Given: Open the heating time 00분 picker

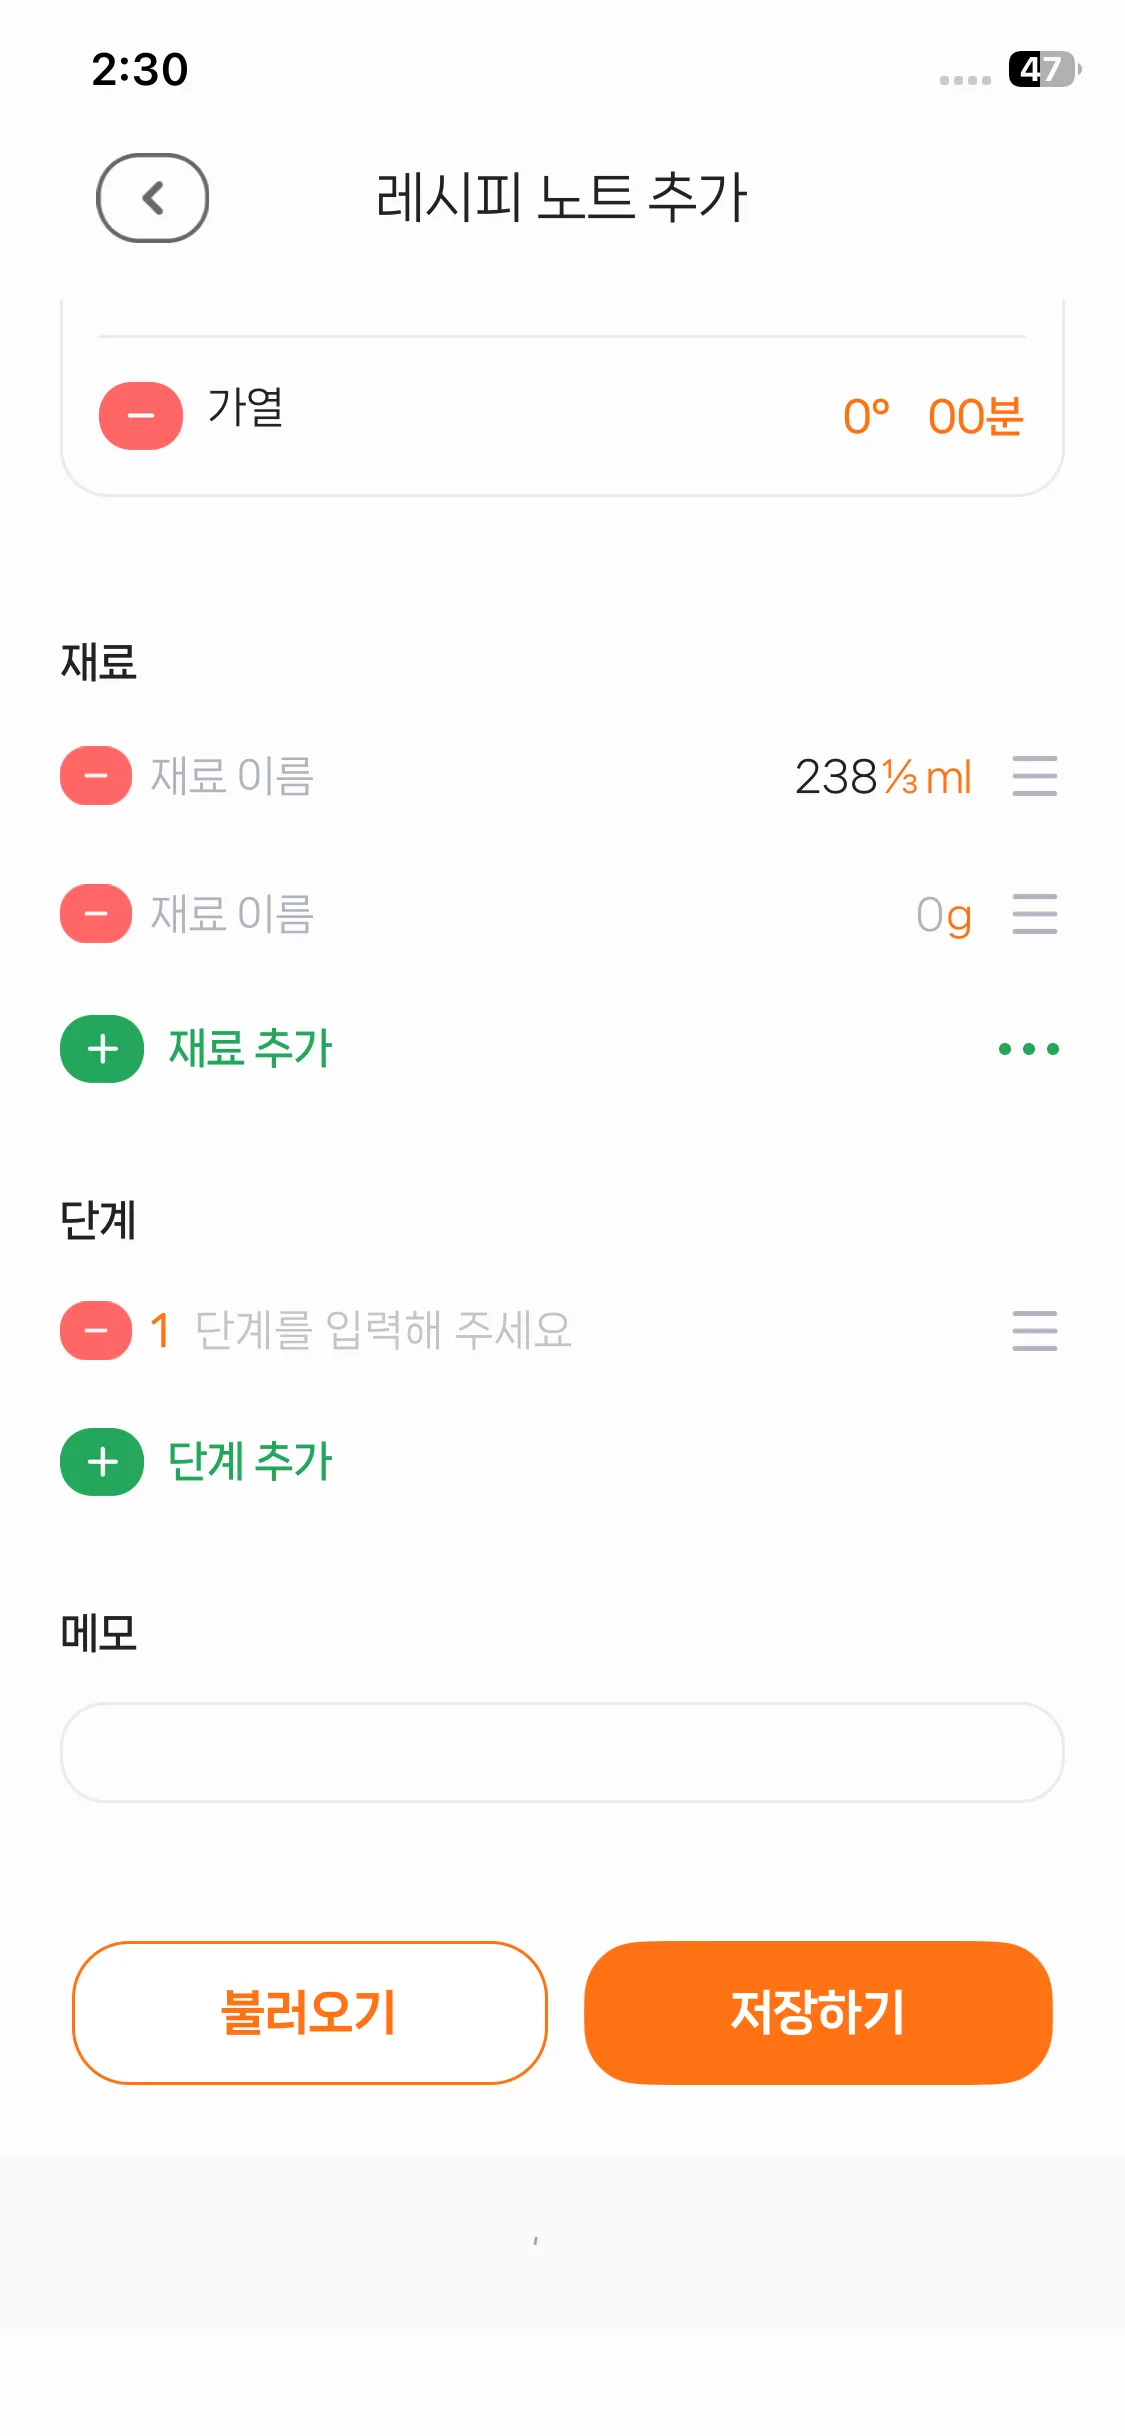Looking at the screenshot, I should (x=975, y=416).
